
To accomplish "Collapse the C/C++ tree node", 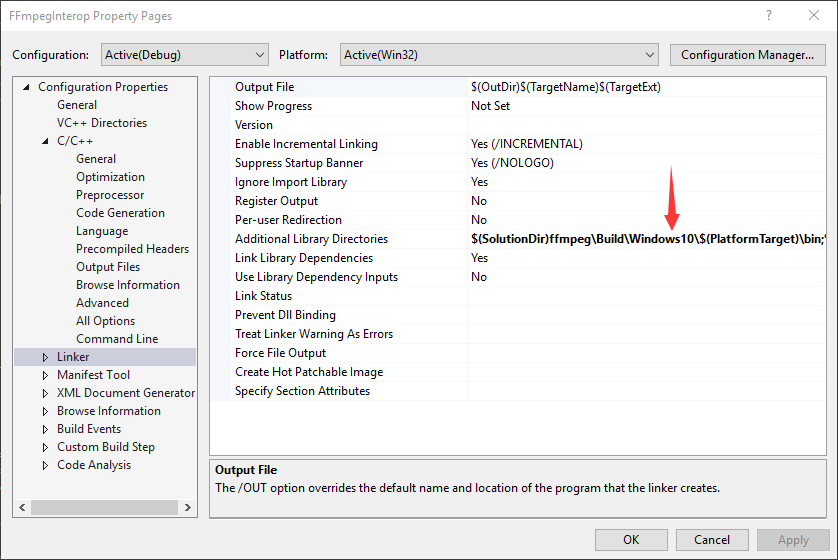I will pyautogui.click(x=45, y=141).
